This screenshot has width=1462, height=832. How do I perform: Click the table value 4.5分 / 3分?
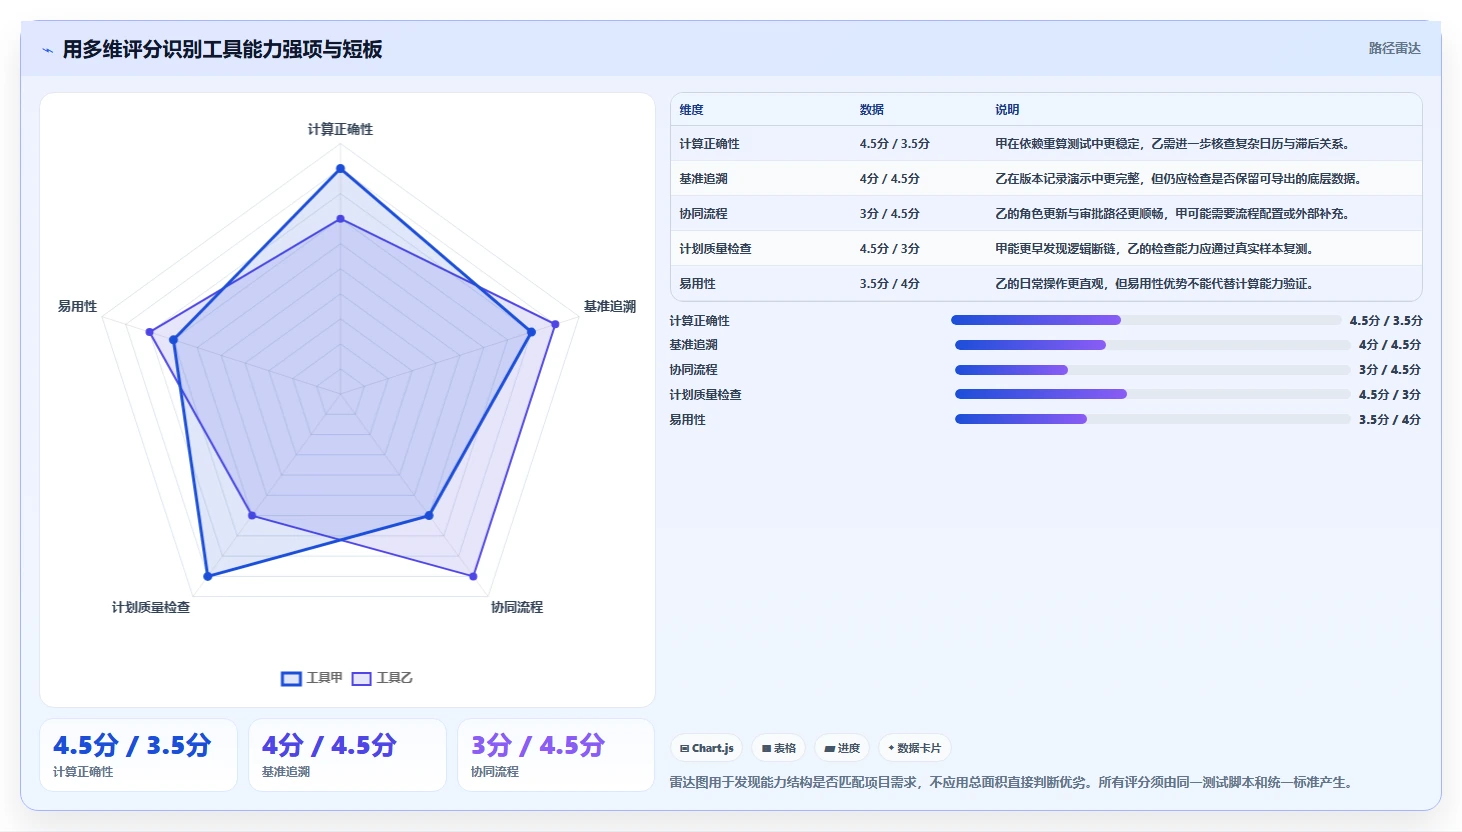click(889, 249)
